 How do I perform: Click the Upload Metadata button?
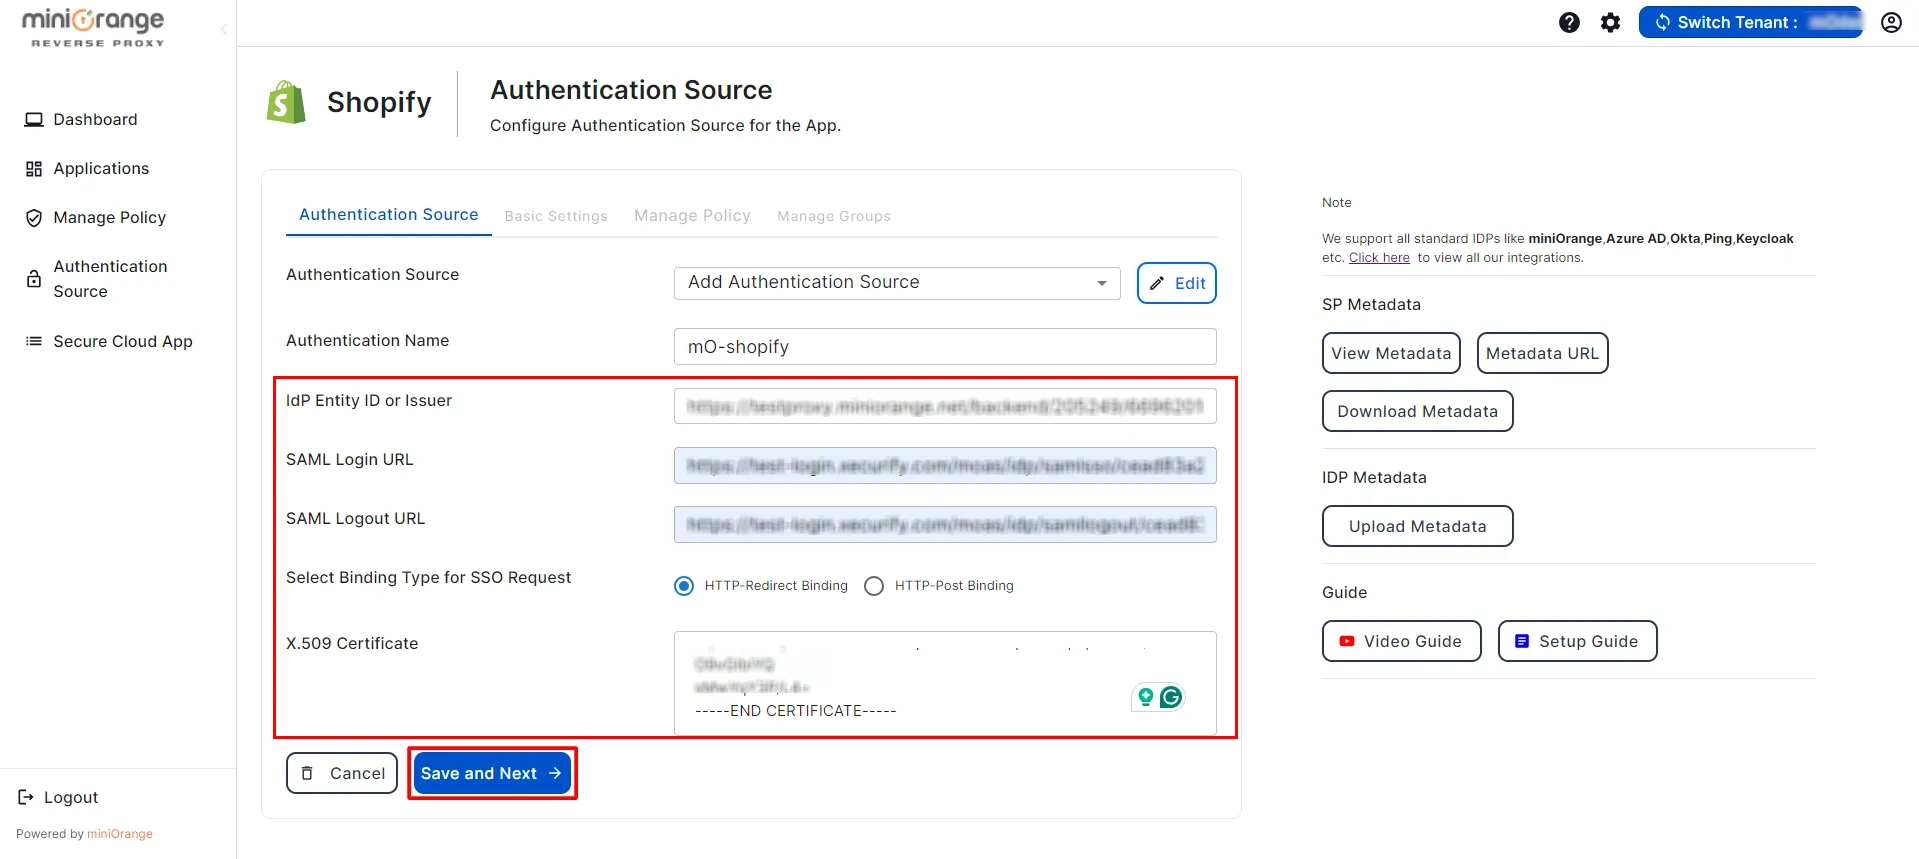1417,526
